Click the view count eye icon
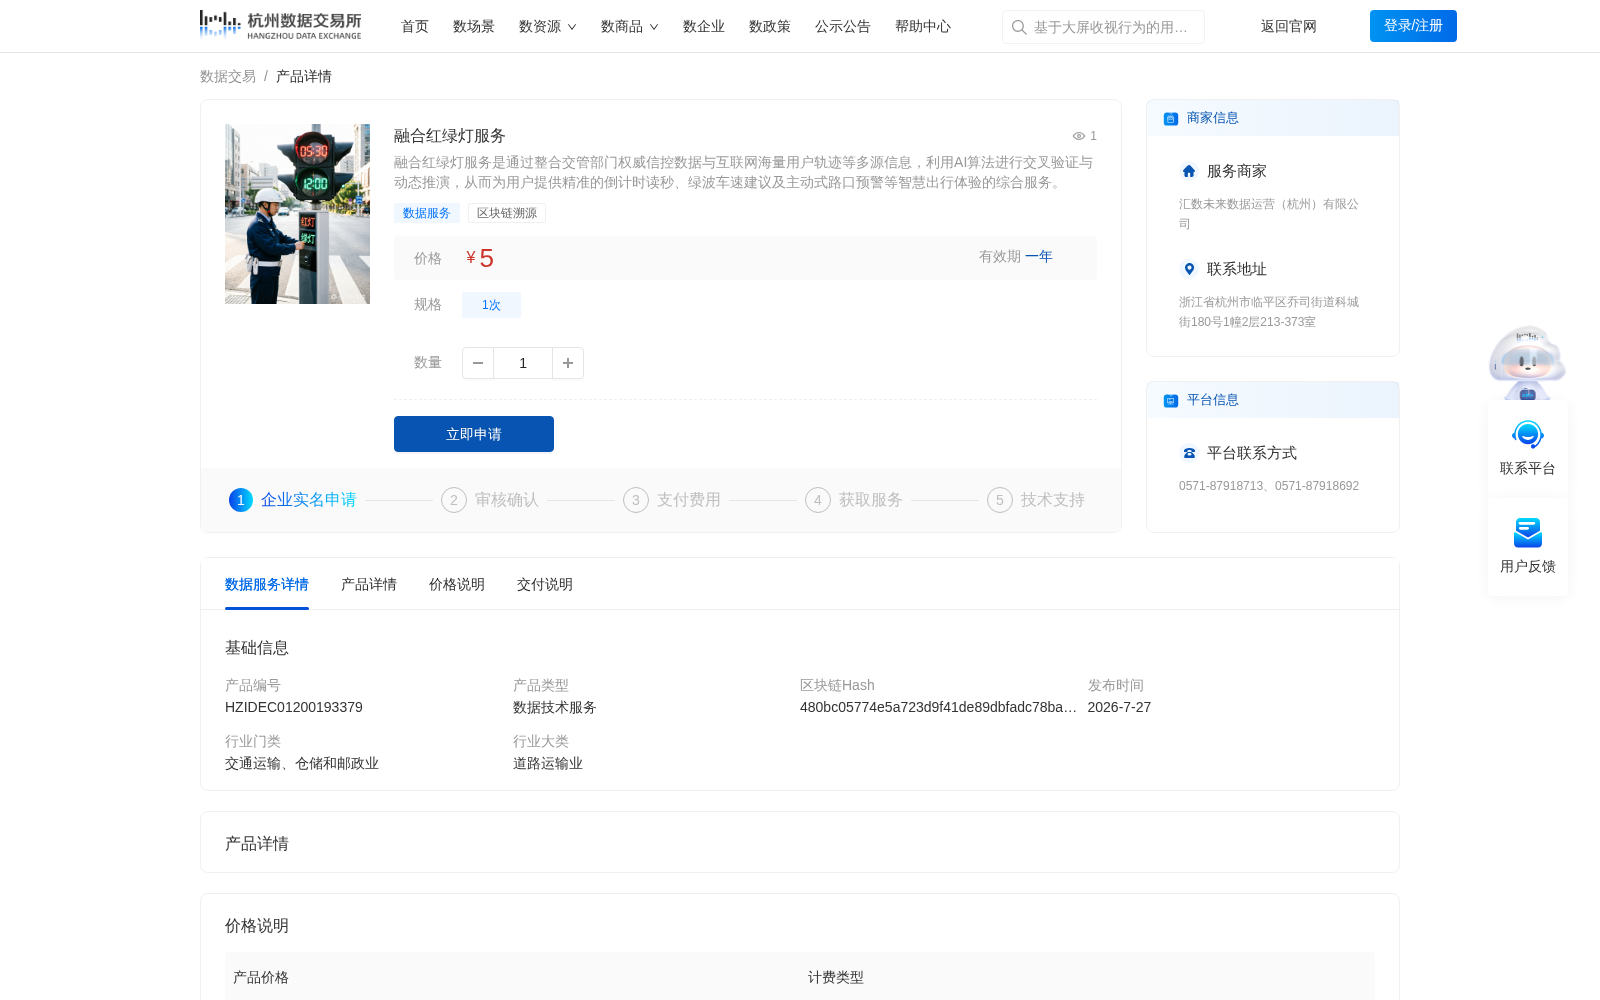 click(x=1079, y=136)
